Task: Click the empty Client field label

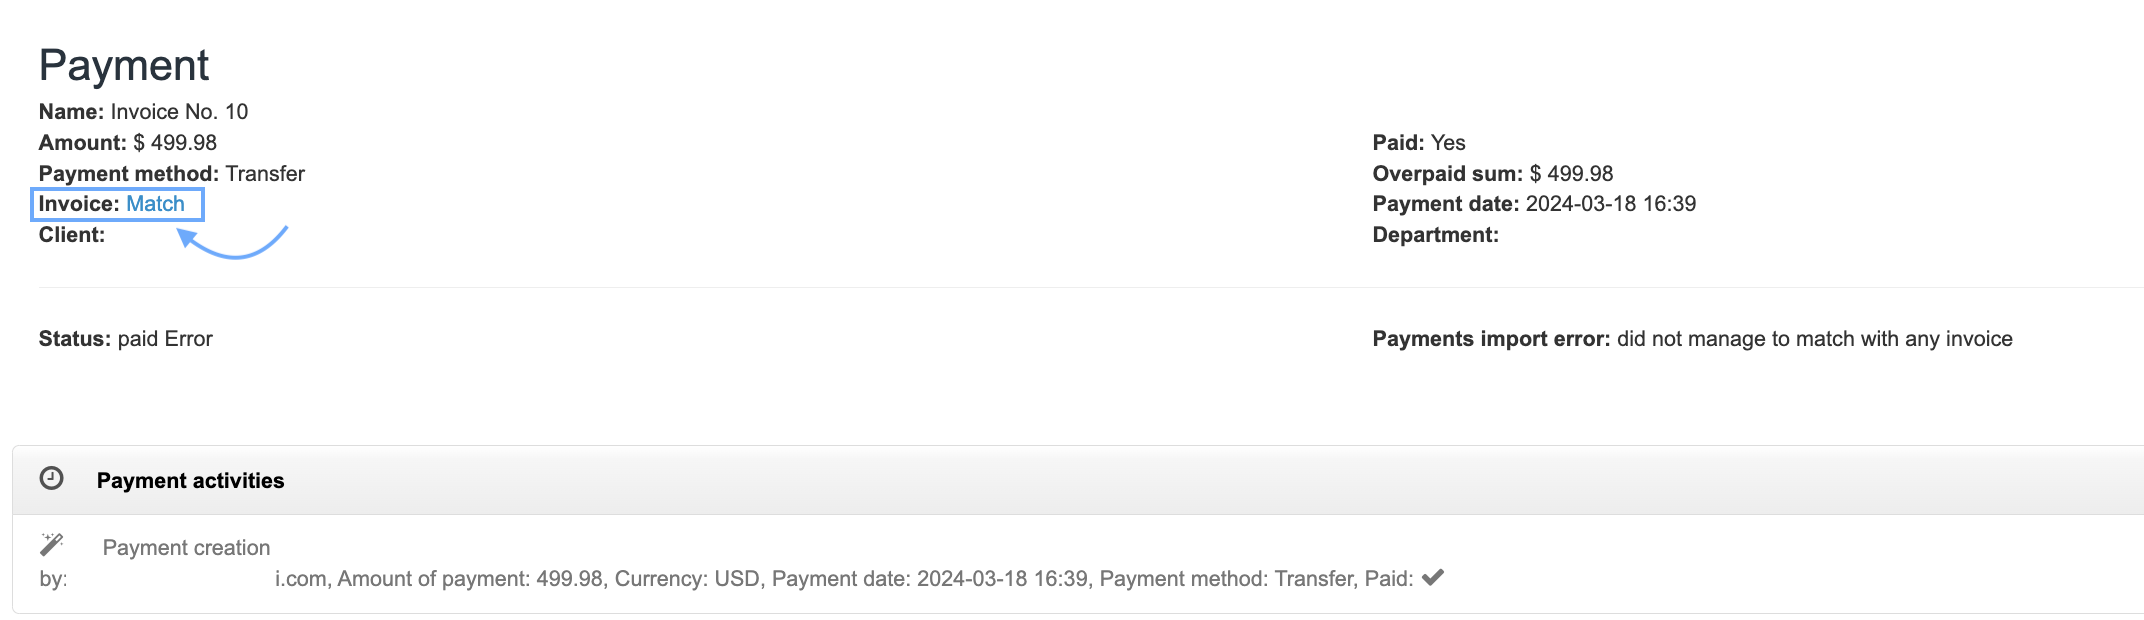Action: pos(72,235)
